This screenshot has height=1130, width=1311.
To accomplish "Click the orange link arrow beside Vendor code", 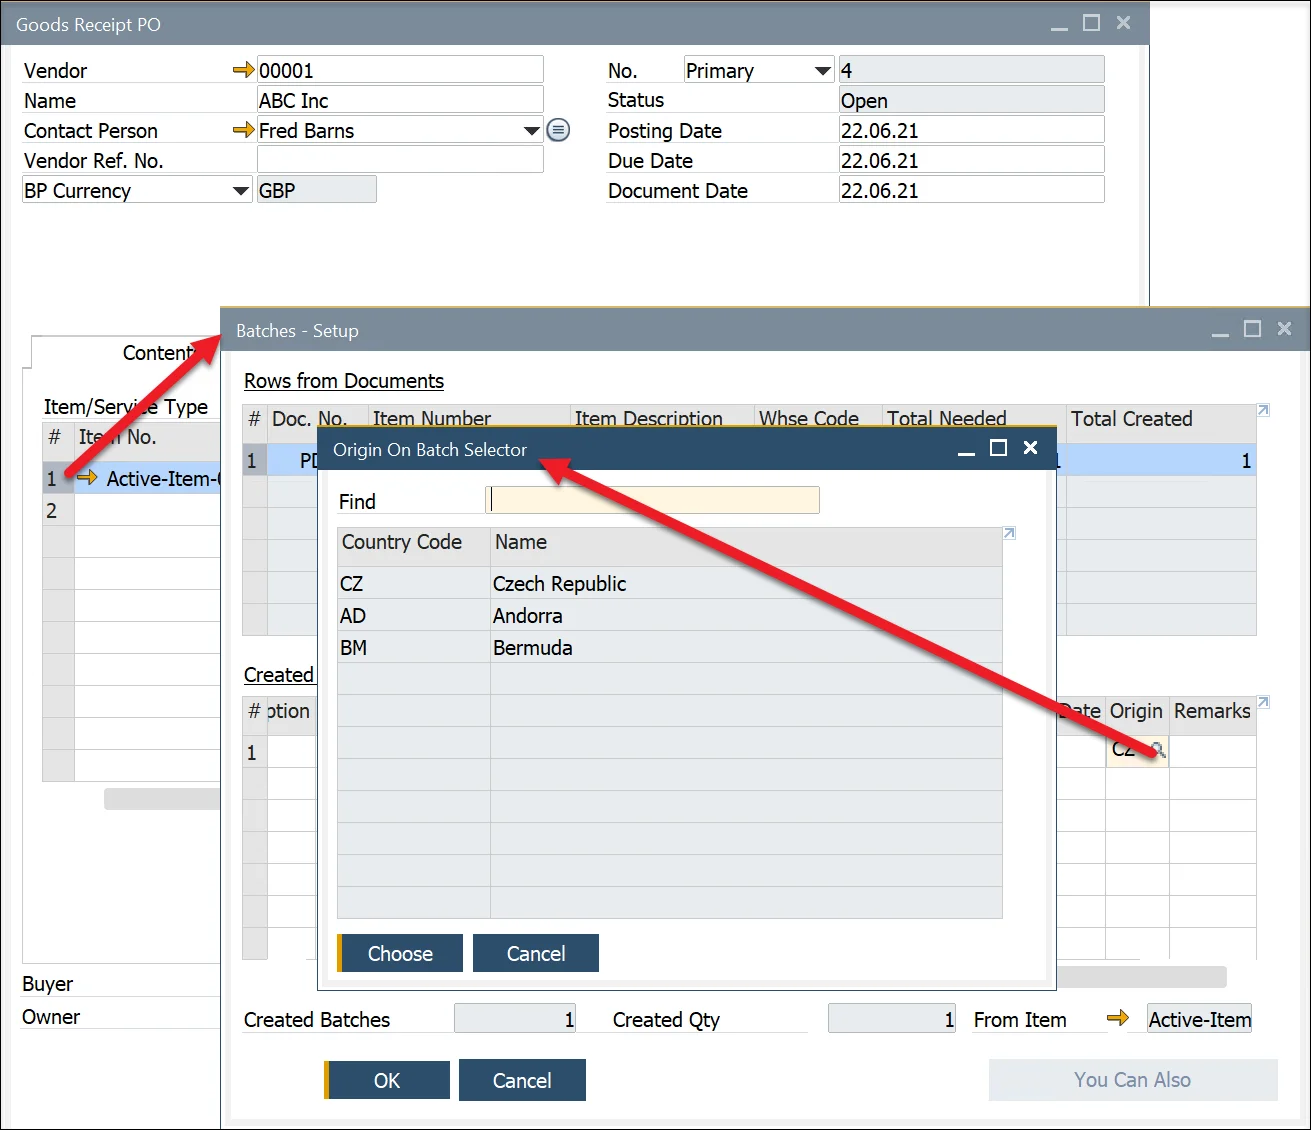I will (x=243, y=70).
